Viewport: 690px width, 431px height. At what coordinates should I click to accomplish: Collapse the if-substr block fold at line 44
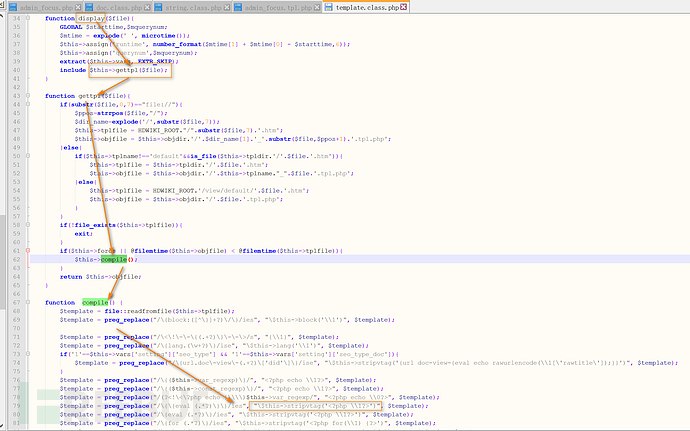(x=28, y=104)
